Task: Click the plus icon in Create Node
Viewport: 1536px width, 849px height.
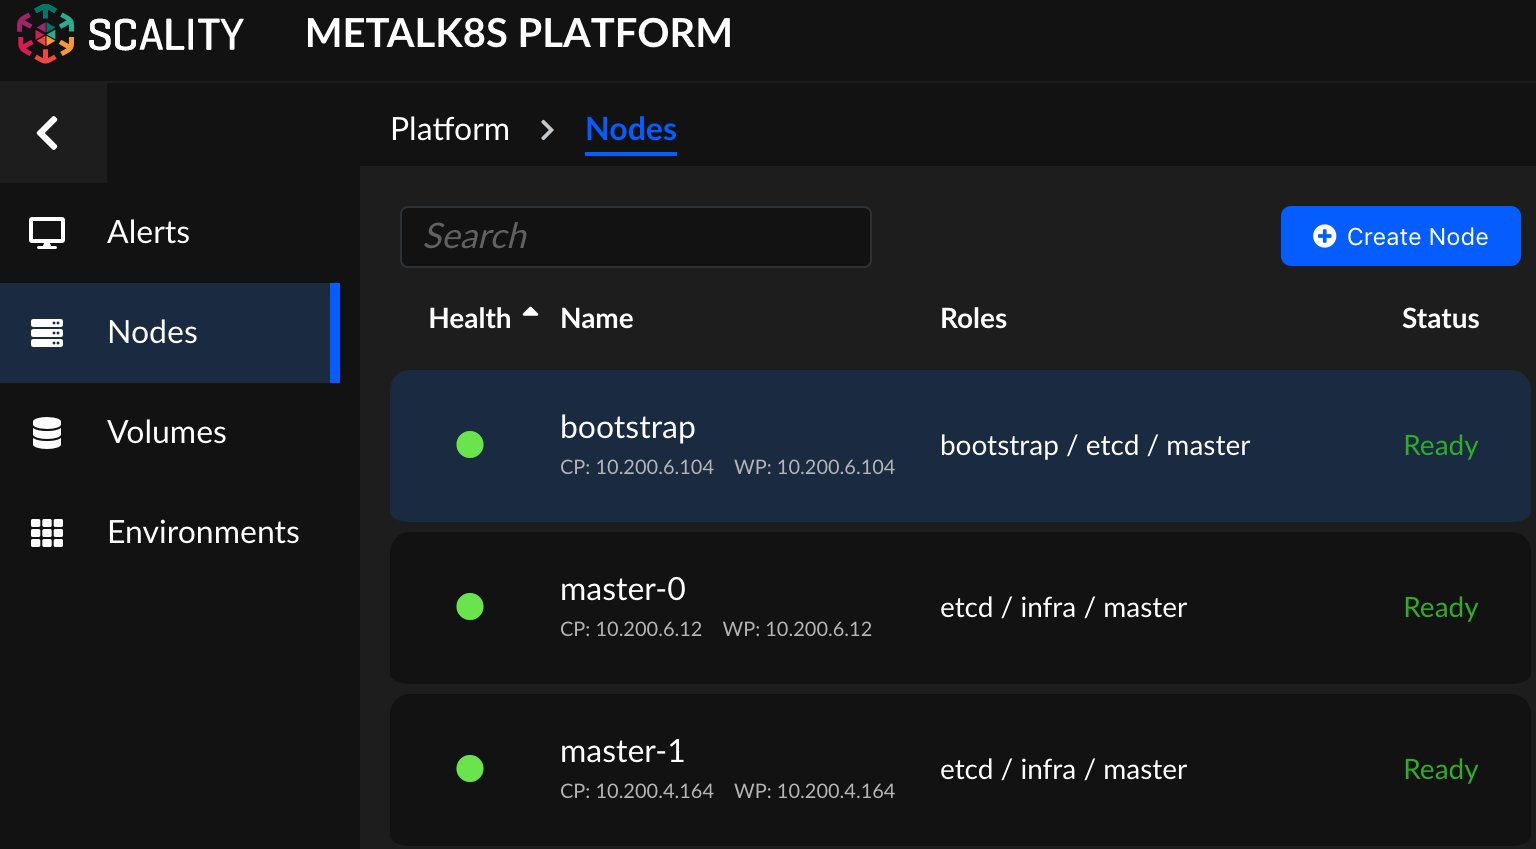Action: coord(1324,236)
